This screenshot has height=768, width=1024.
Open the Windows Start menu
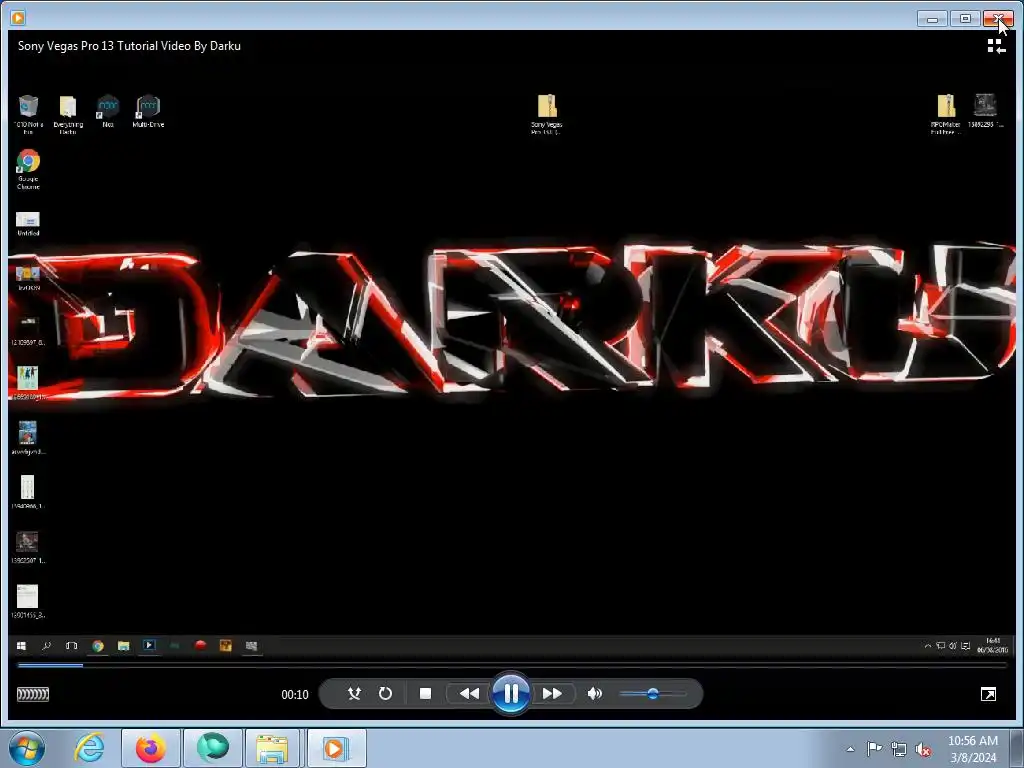[27, 748]
